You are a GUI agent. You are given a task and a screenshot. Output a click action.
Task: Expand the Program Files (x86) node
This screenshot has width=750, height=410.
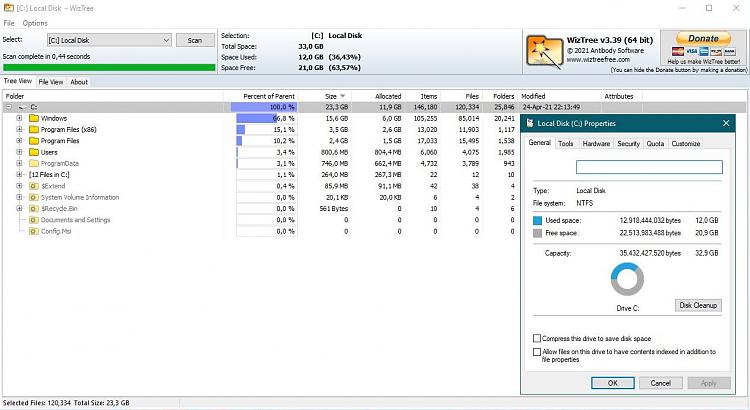coord(20,130)
